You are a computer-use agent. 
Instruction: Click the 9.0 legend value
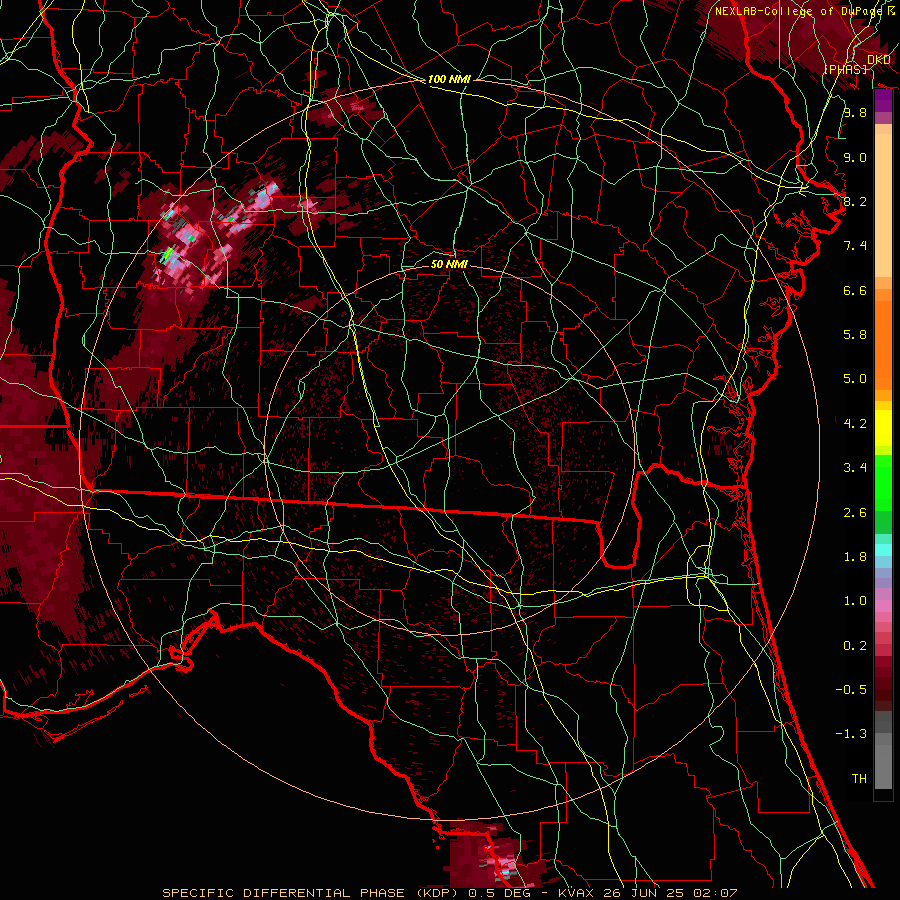[855, 157]
